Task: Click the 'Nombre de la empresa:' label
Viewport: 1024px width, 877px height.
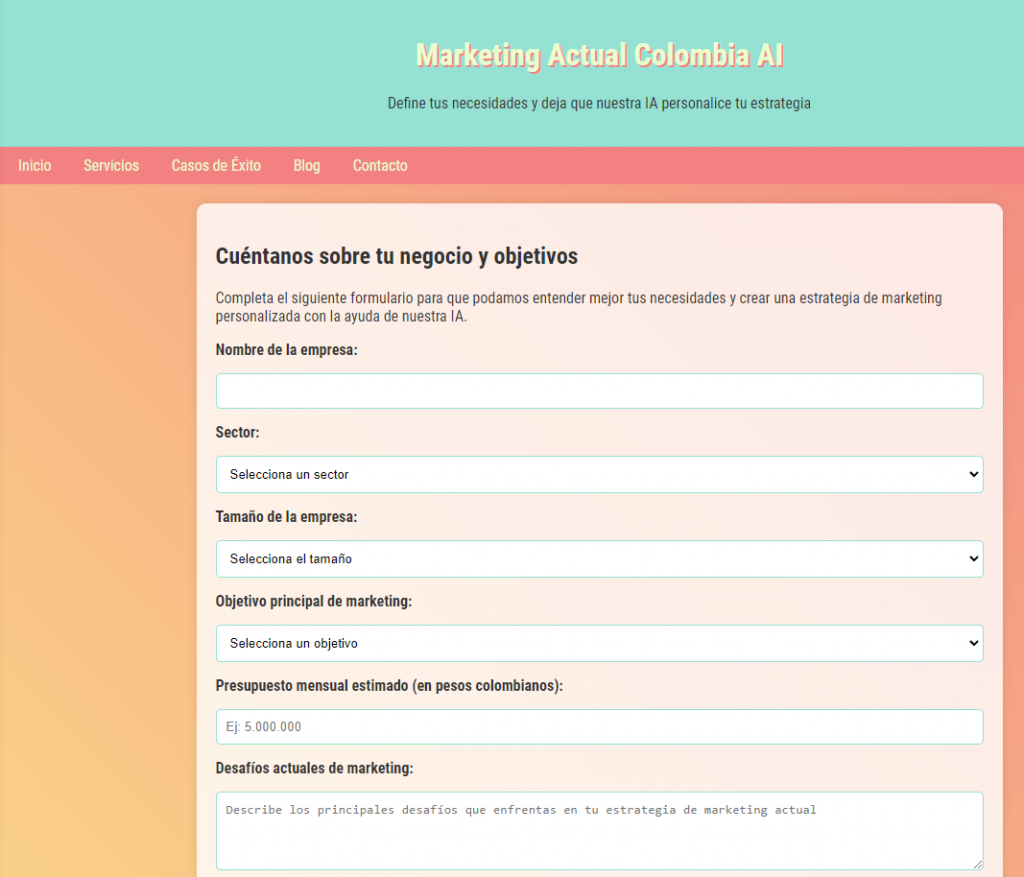Action: [287, 350]
